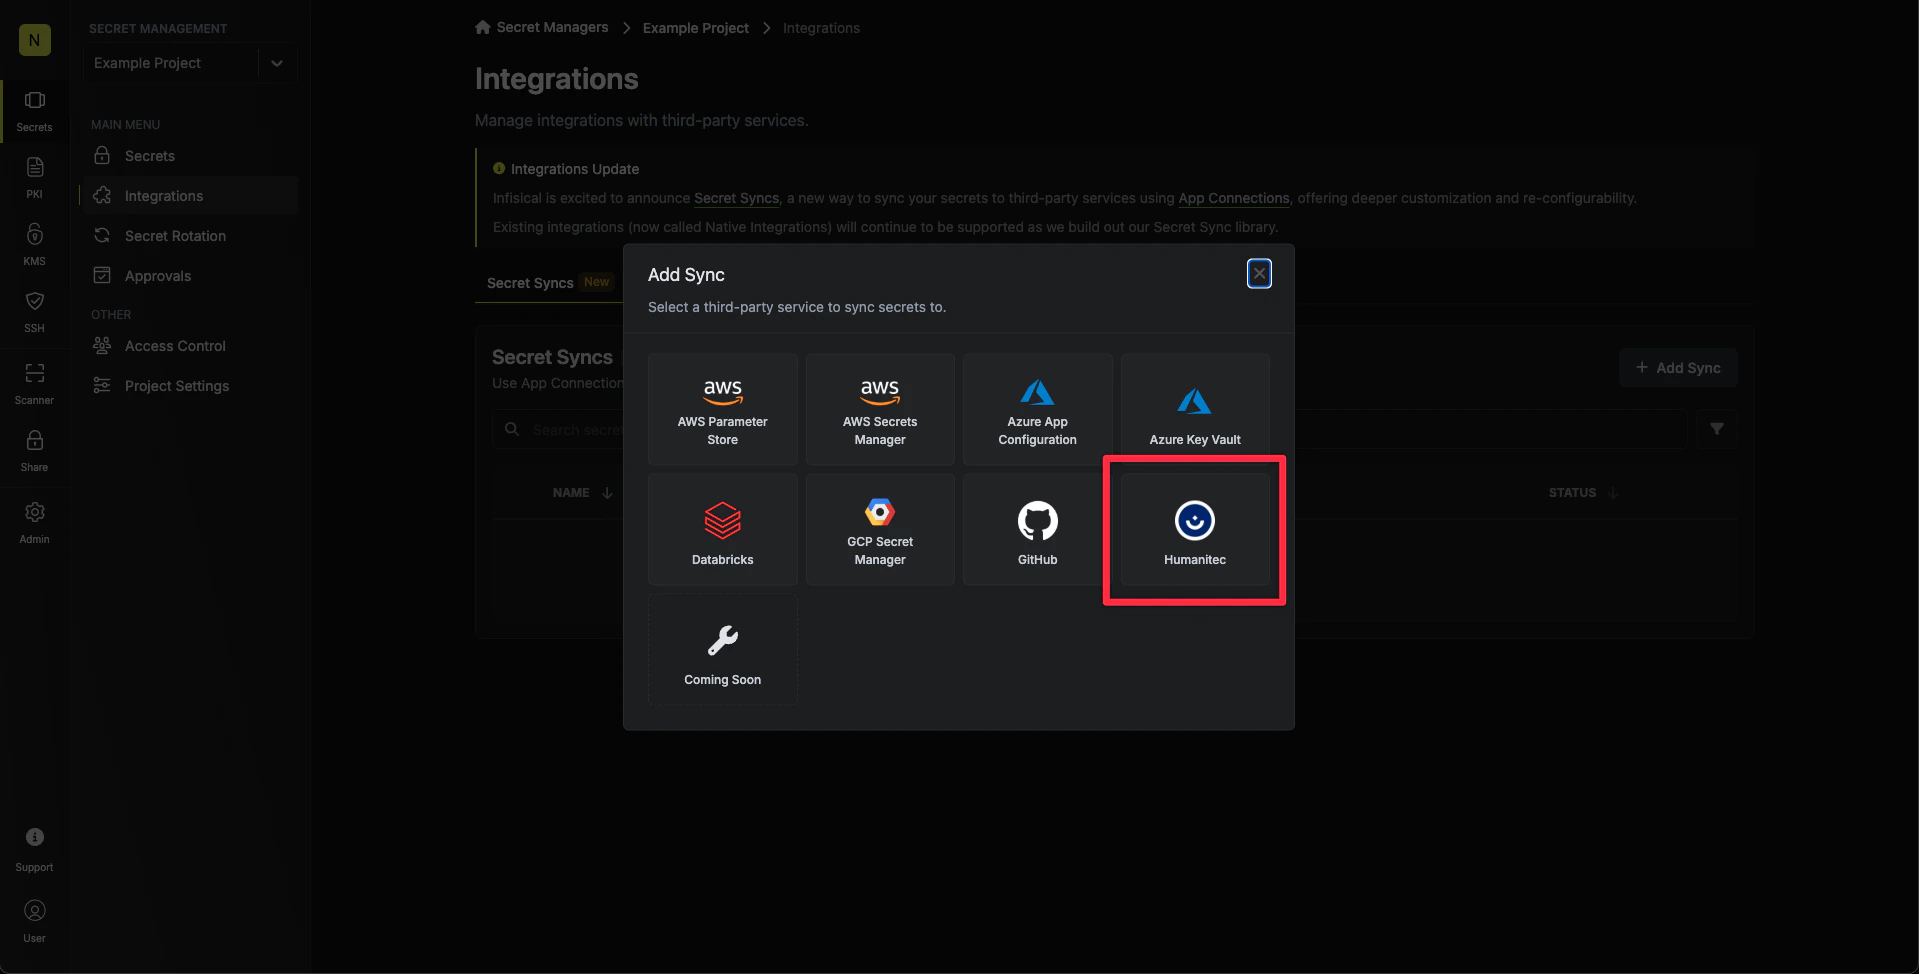Click the home icon in breadcrumb
1919x974 pixels.
[483, 27]
